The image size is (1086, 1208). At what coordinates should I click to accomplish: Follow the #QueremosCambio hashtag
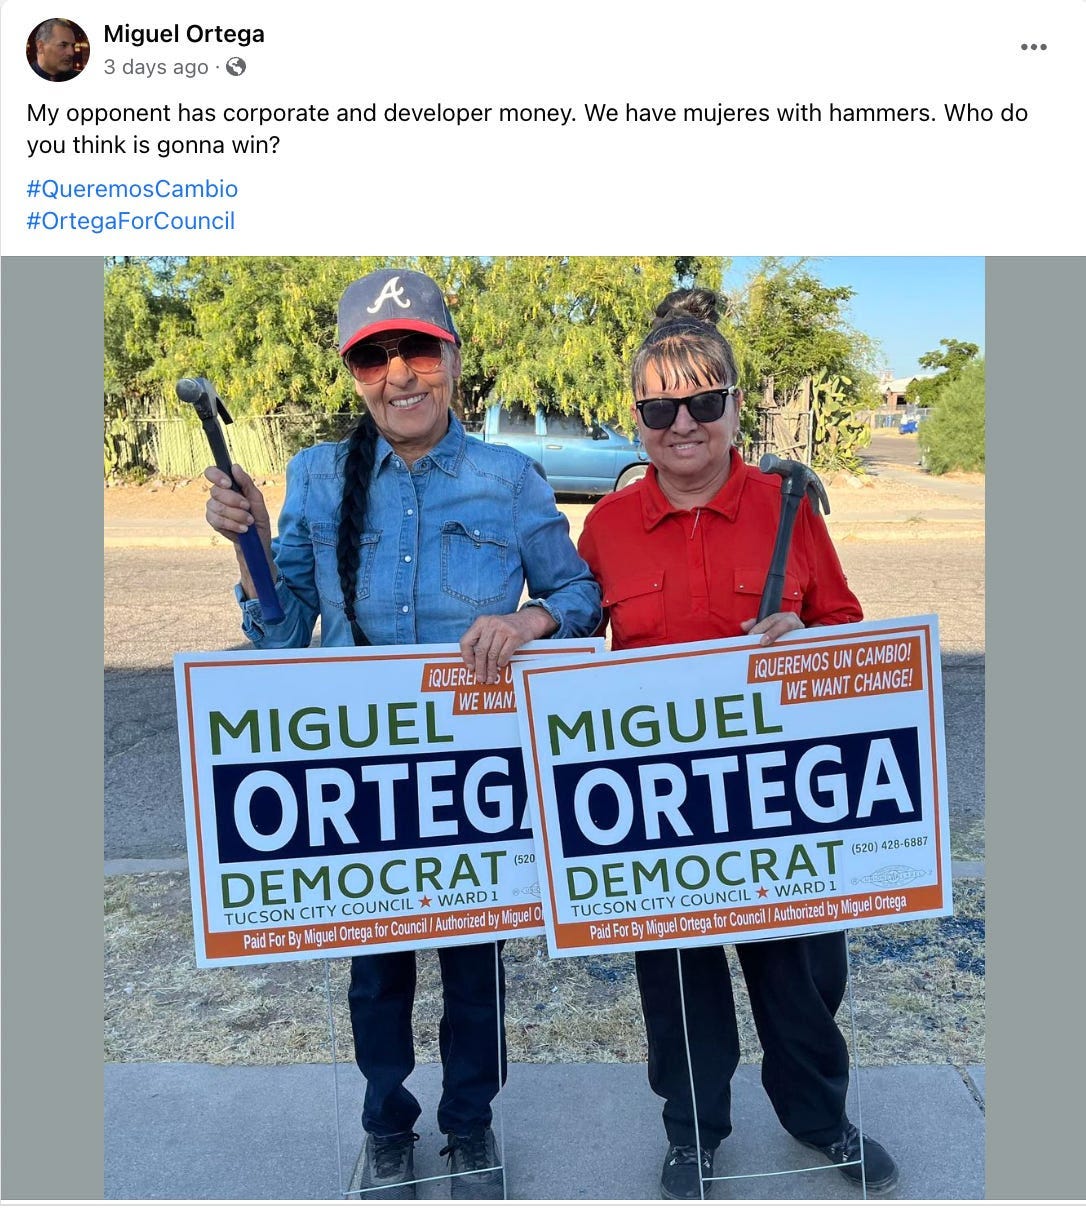coord(132,189)
